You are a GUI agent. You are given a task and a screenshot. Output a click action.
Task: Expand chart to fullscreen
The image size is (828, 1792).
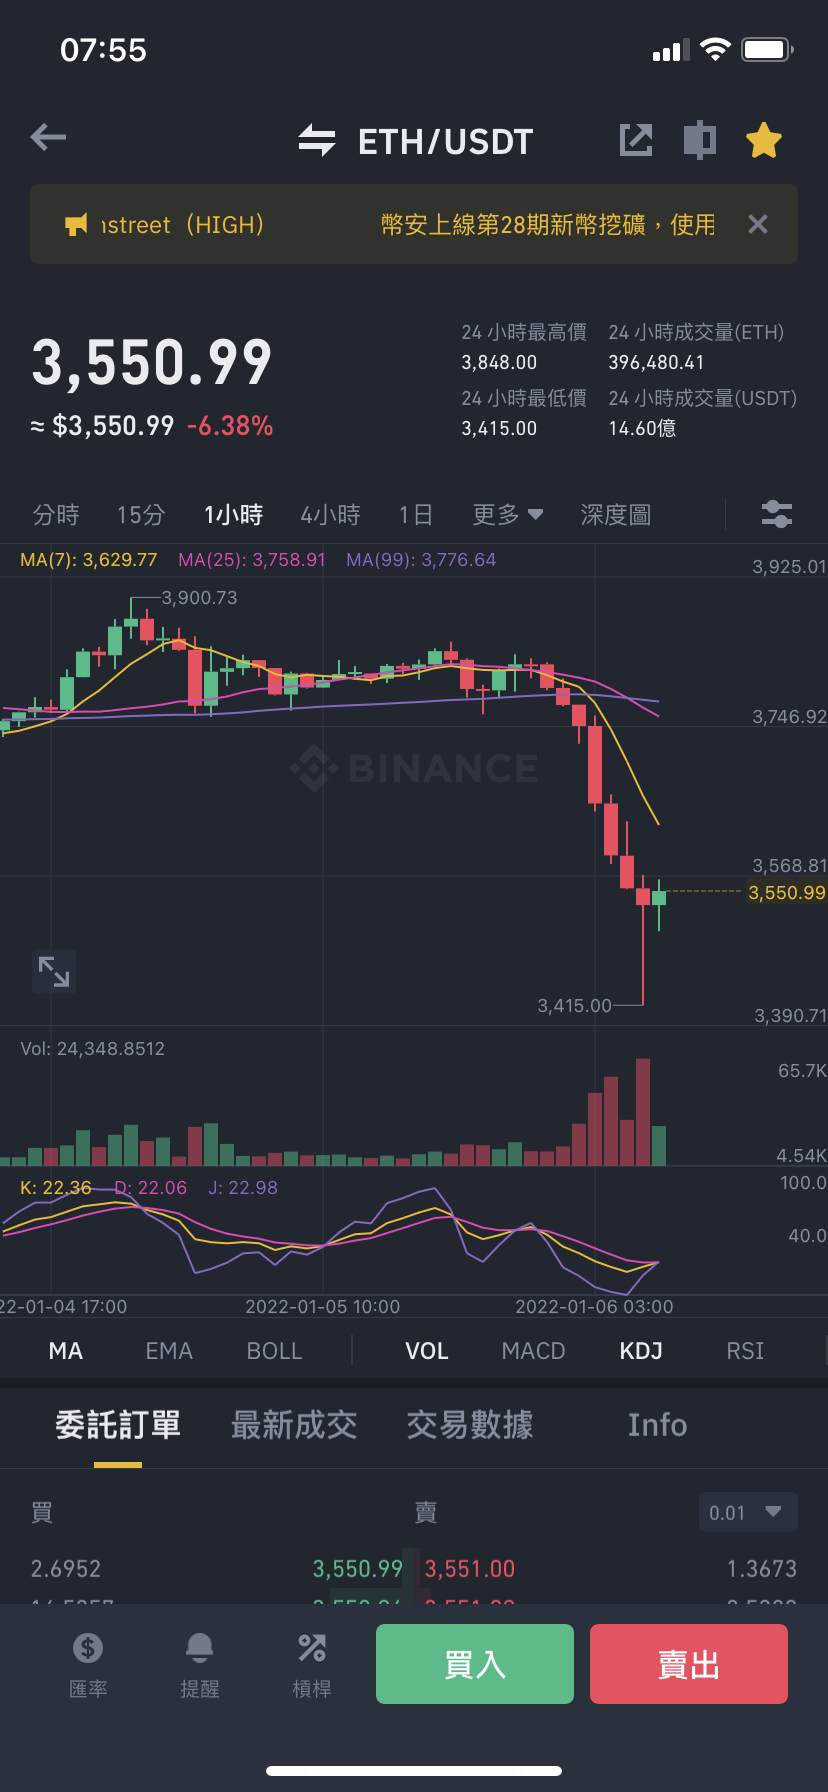click(54, 971)
